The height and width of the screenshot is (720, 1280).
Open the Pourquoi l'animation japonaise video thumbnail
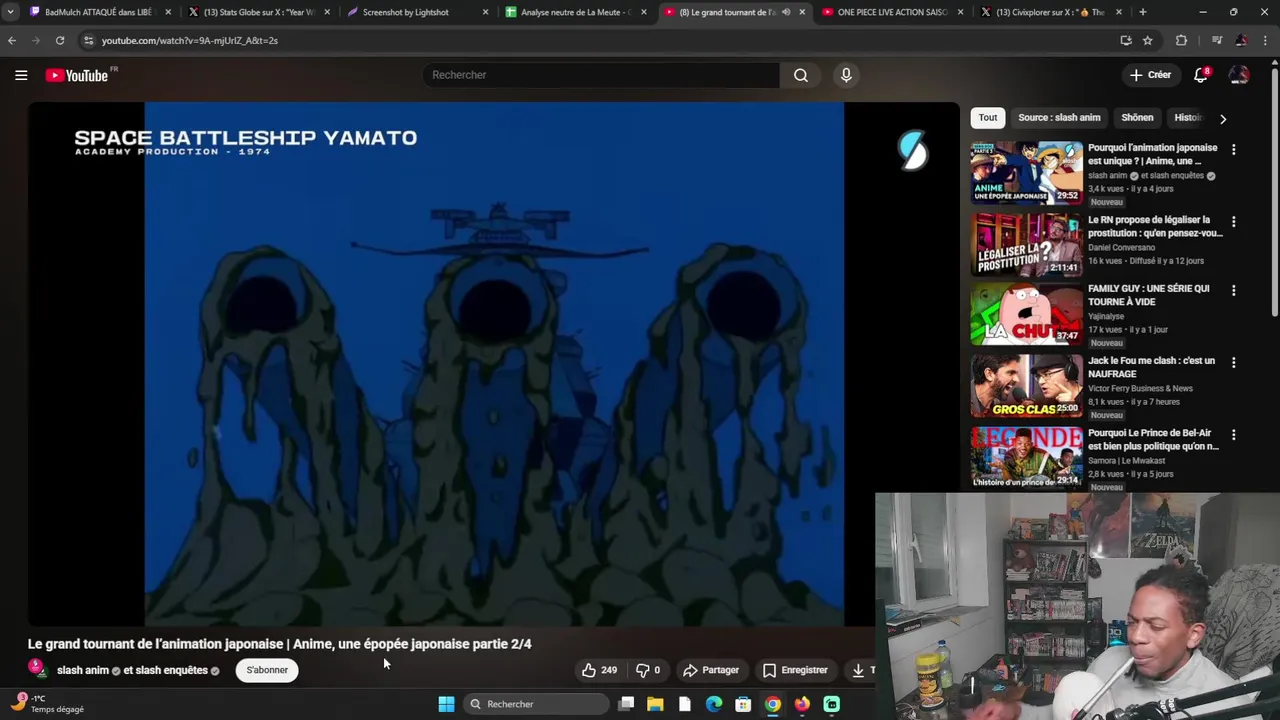click(x=1027, y=173)
